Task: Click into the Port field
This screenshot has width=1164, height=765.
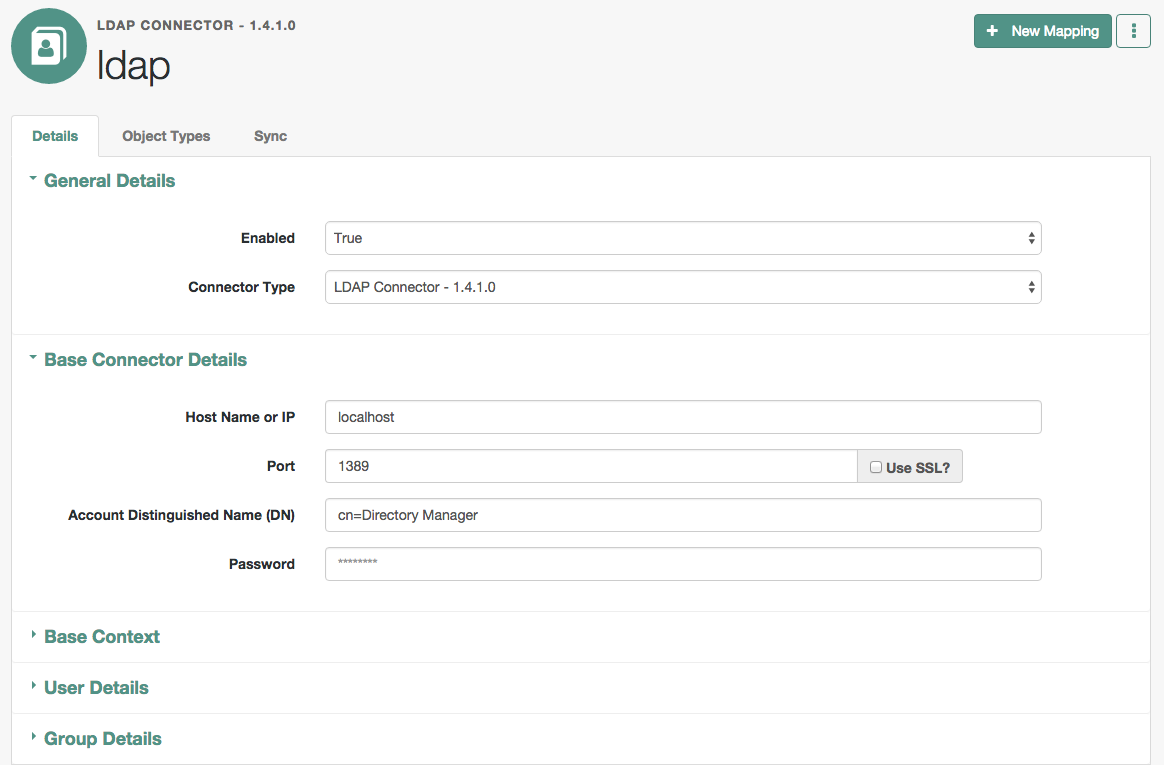Action: pyautogui.click(x=591, y=466)
